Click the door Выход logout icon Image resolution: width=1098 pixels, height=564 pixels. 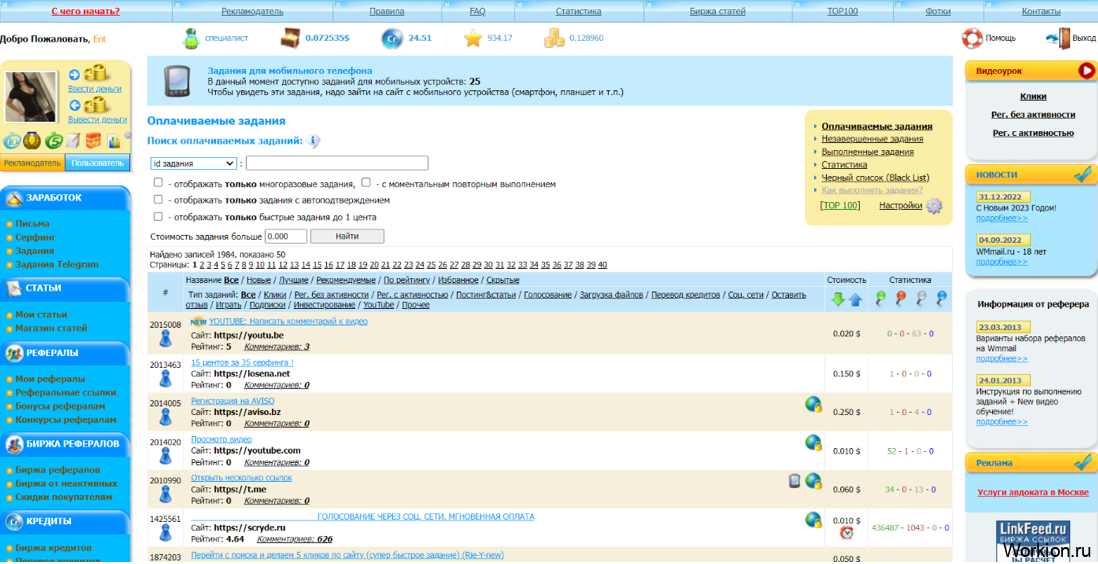1059,38
